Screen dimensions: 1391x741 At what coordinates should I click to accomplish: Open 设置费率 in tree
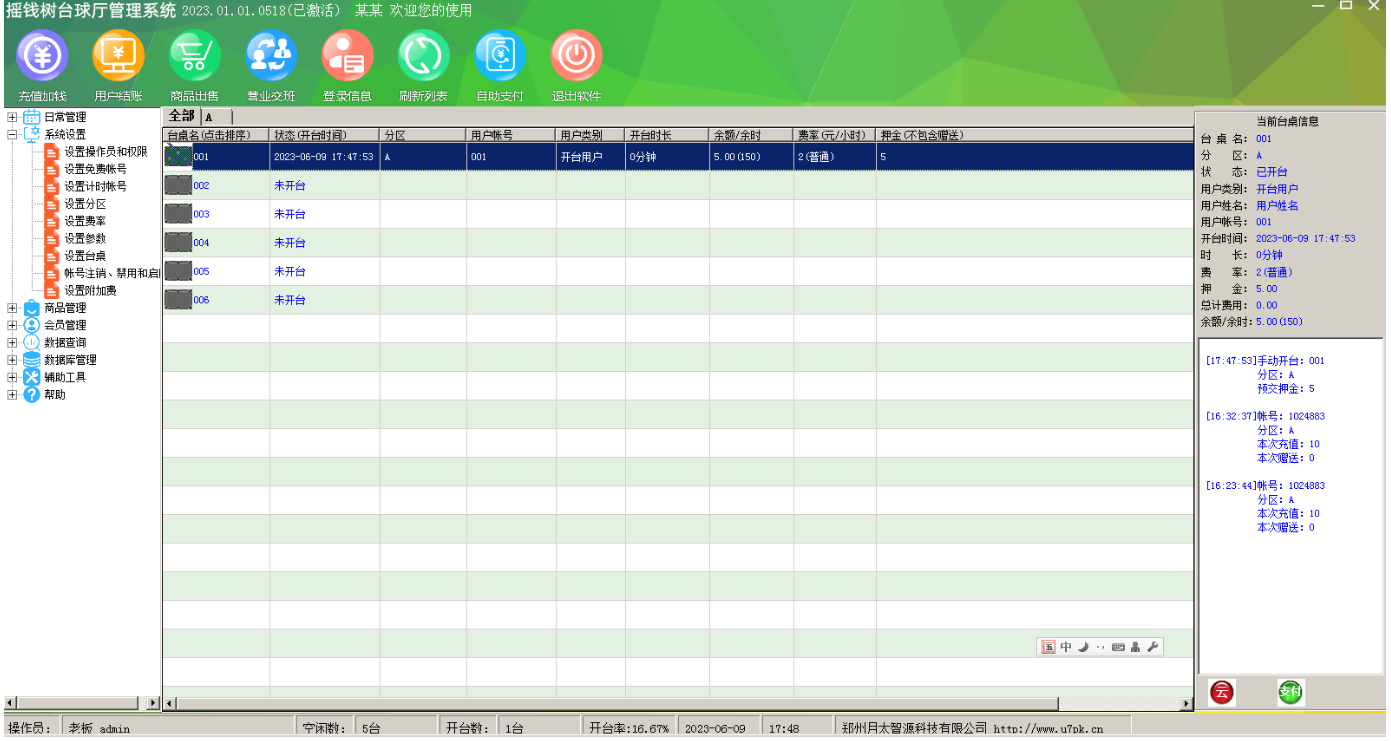pos(85,221)
